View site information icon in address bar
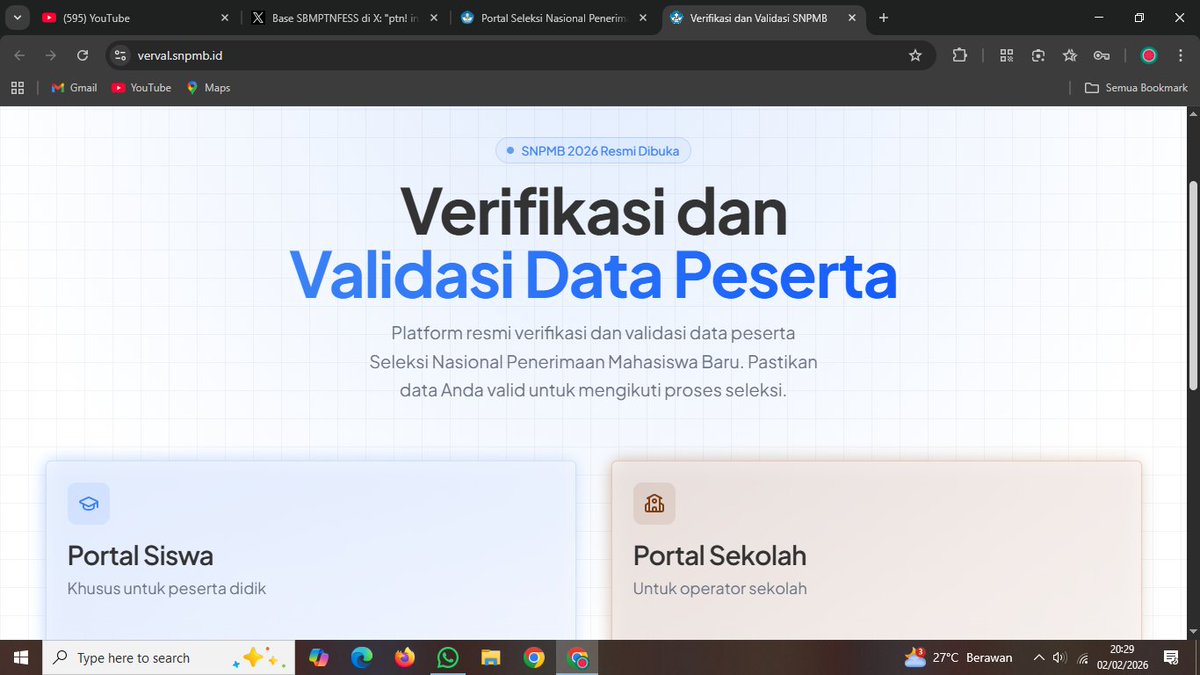Viewport: 1200px width, 675px height. coord(119,55)
